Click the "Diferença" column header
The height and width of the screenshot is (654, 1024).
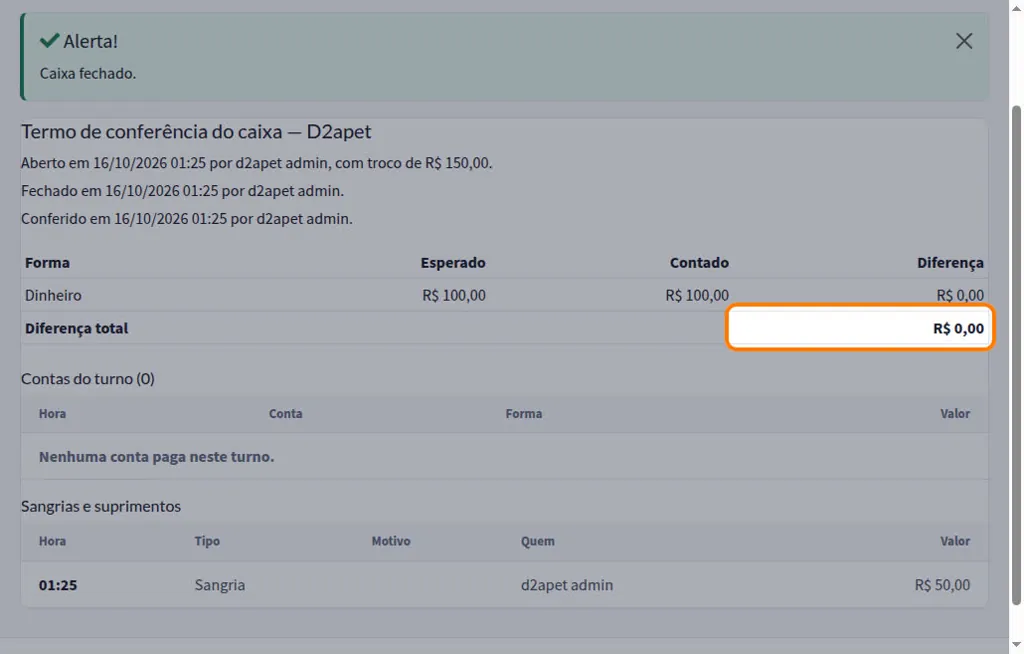(x=950, y=263)
